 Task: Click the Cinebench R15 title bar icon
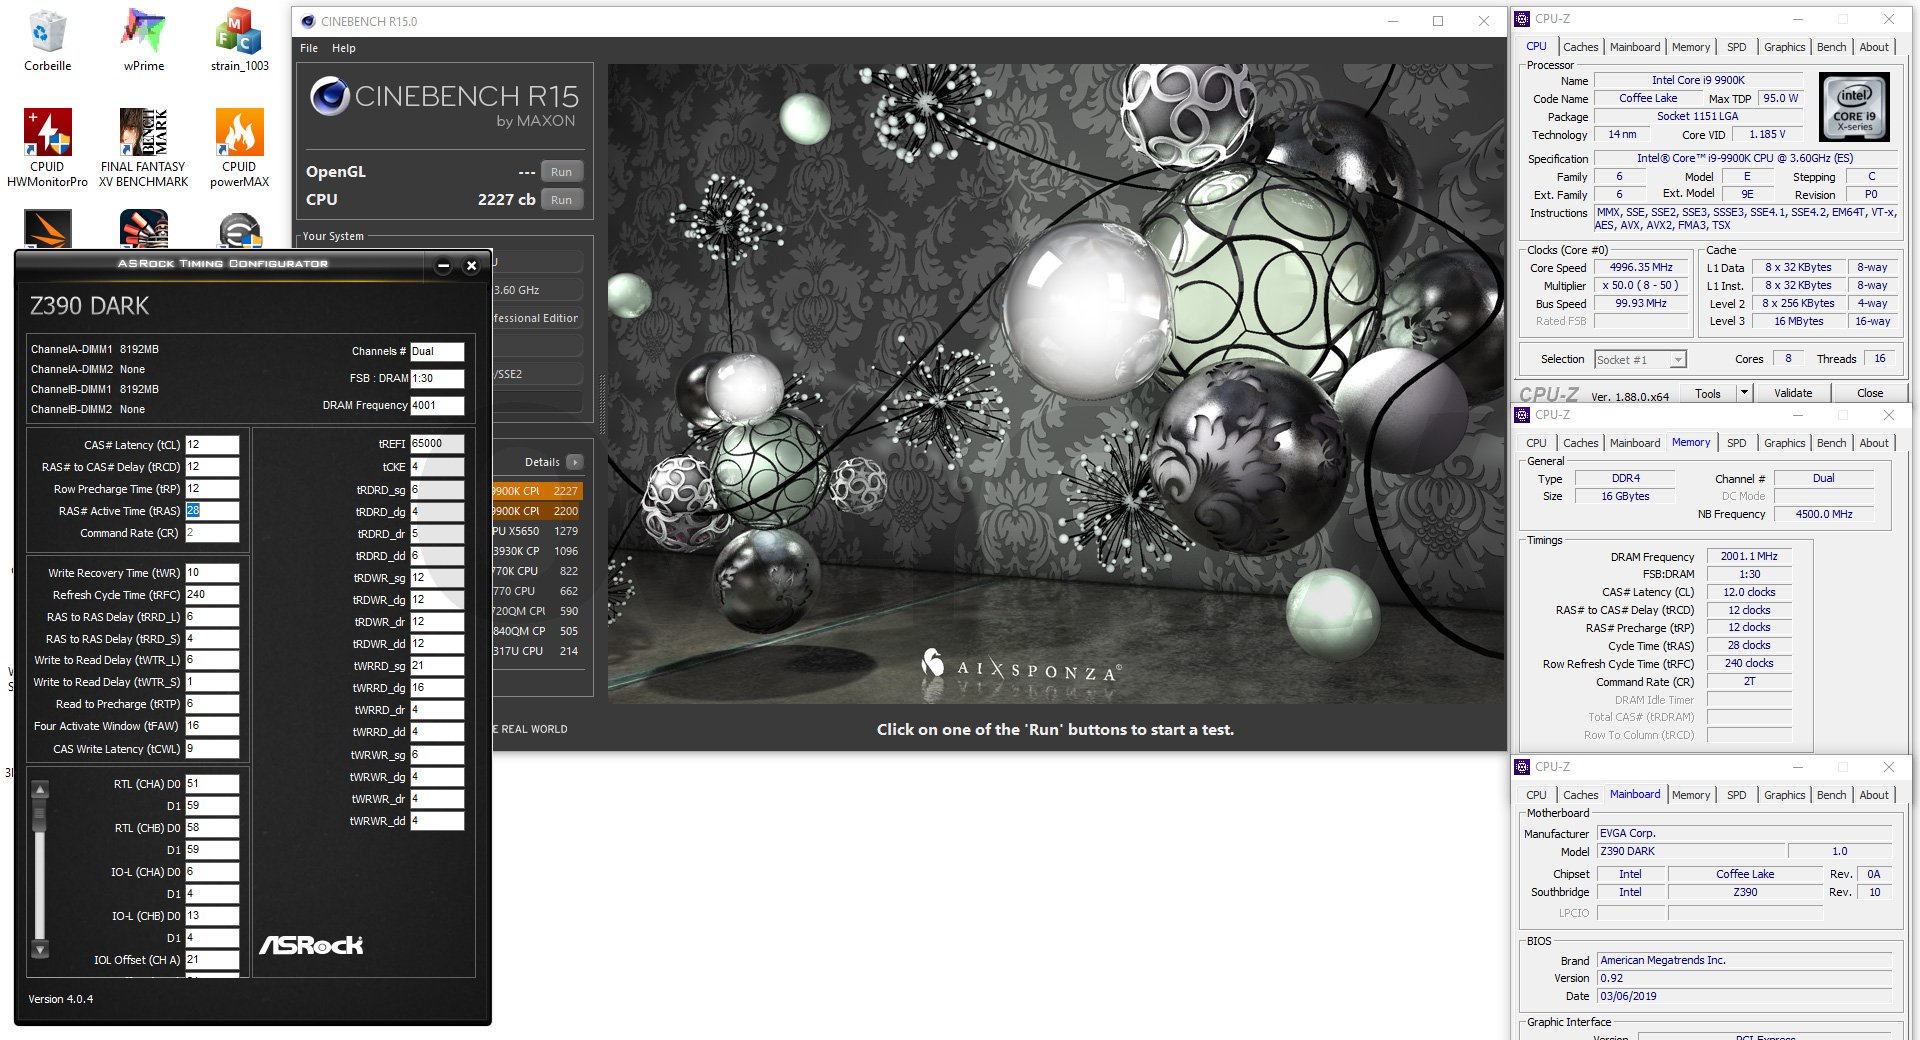tap(308, 21)
